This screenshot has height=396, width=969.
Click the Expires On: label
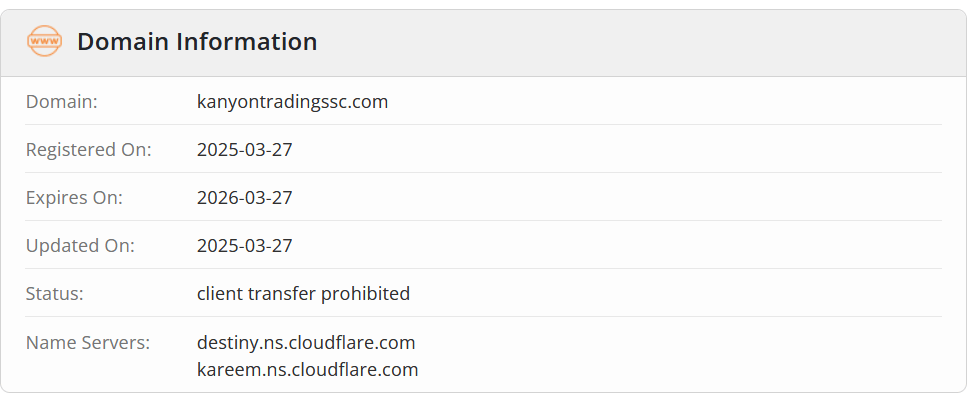click(x=74, y=198)
